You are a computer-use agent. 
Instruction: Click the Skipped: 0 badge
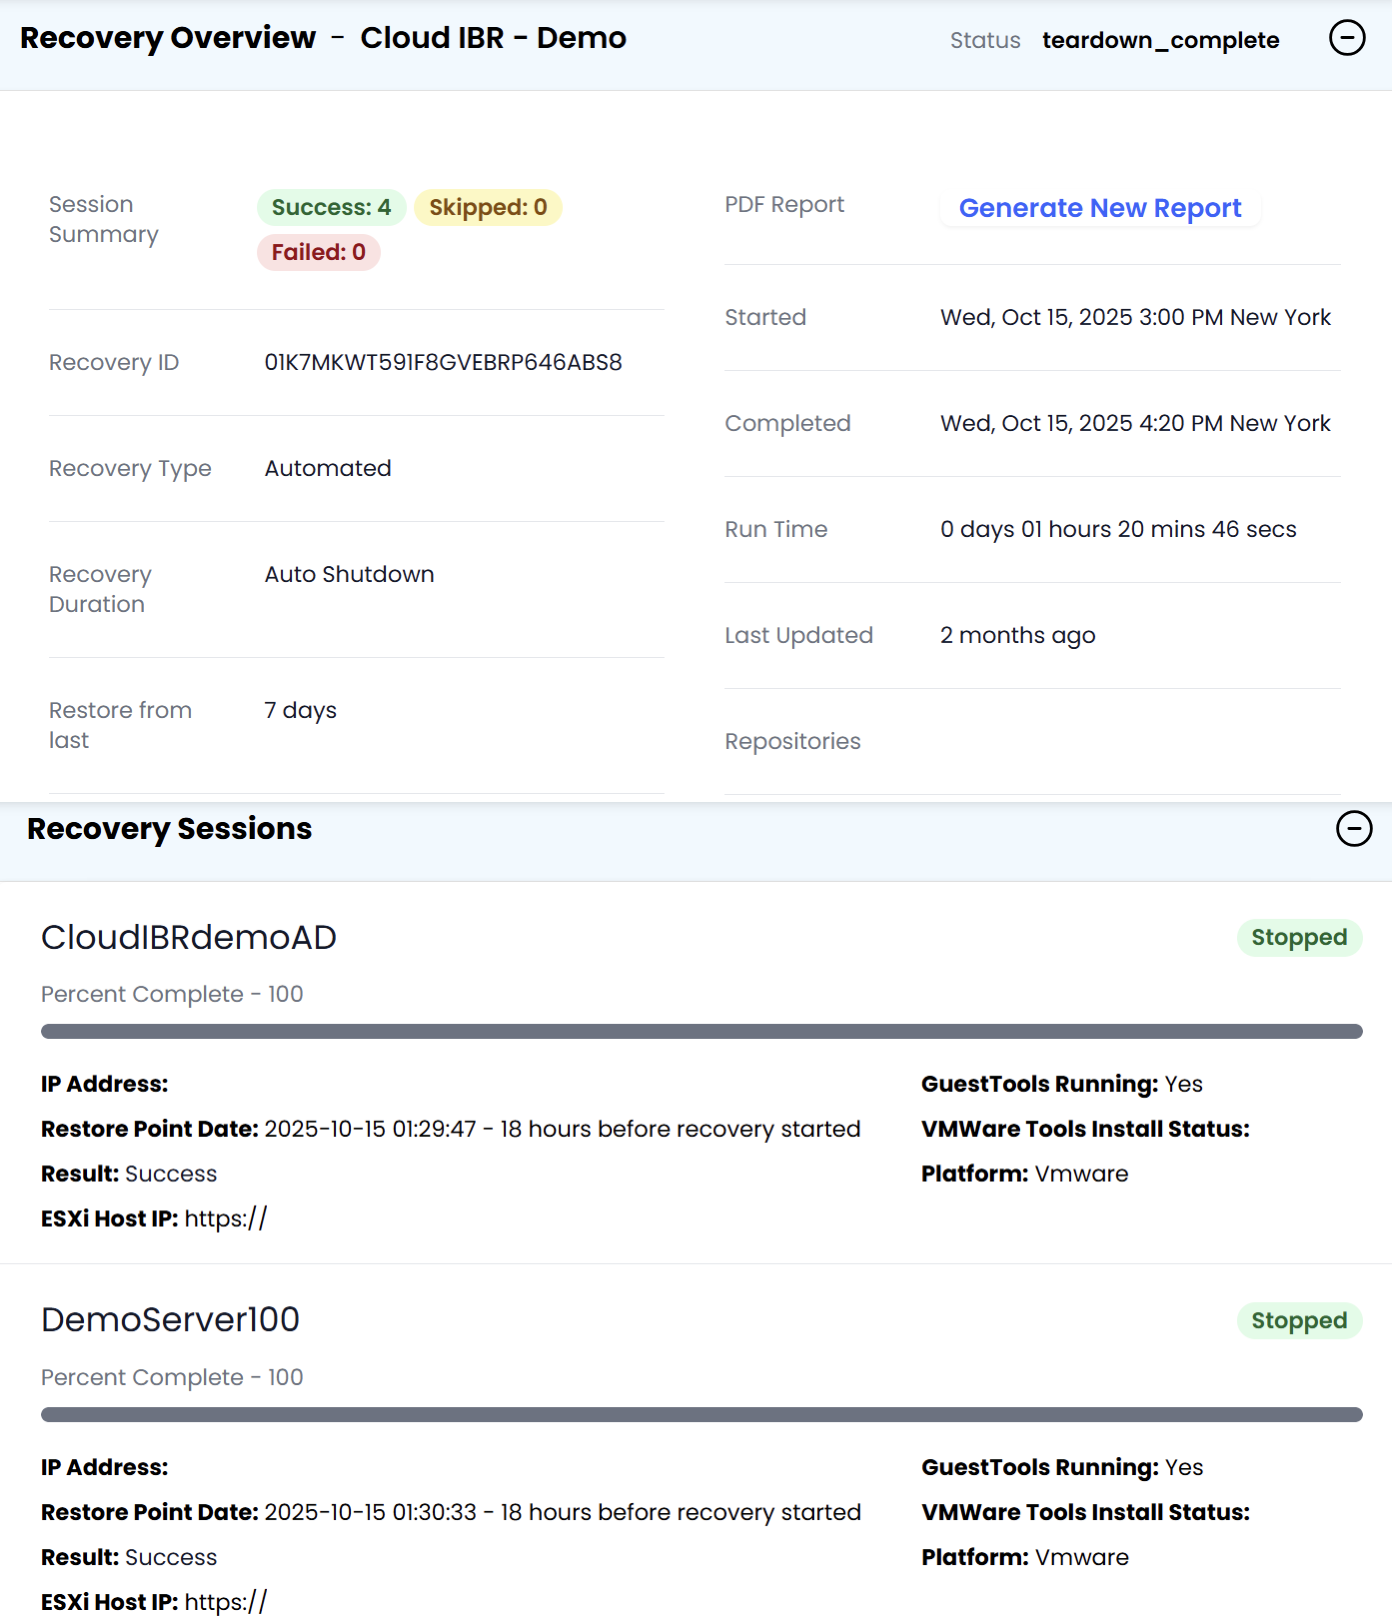[x=488, y=207]
